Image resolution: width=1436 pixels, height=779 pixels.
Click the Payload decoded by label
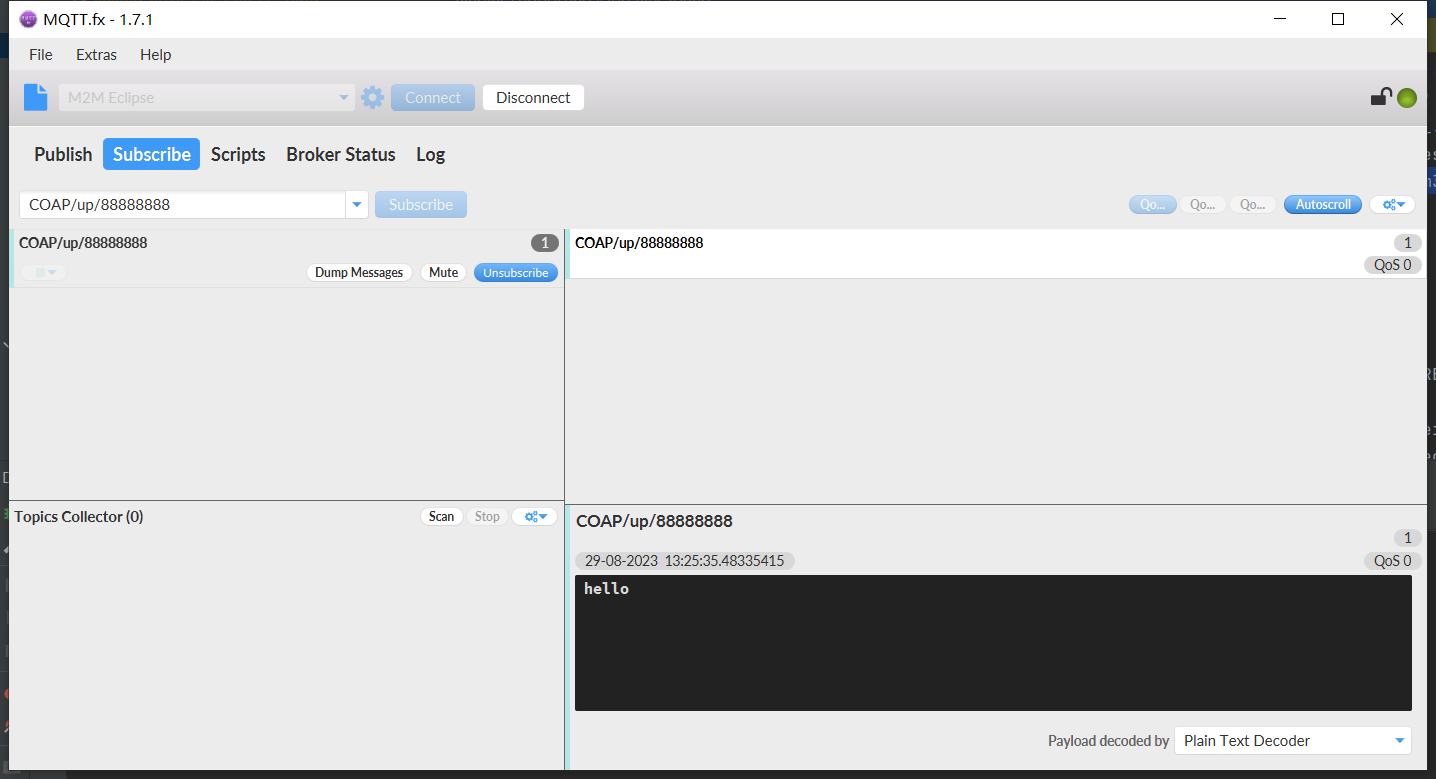click(x=1108, y=741)
